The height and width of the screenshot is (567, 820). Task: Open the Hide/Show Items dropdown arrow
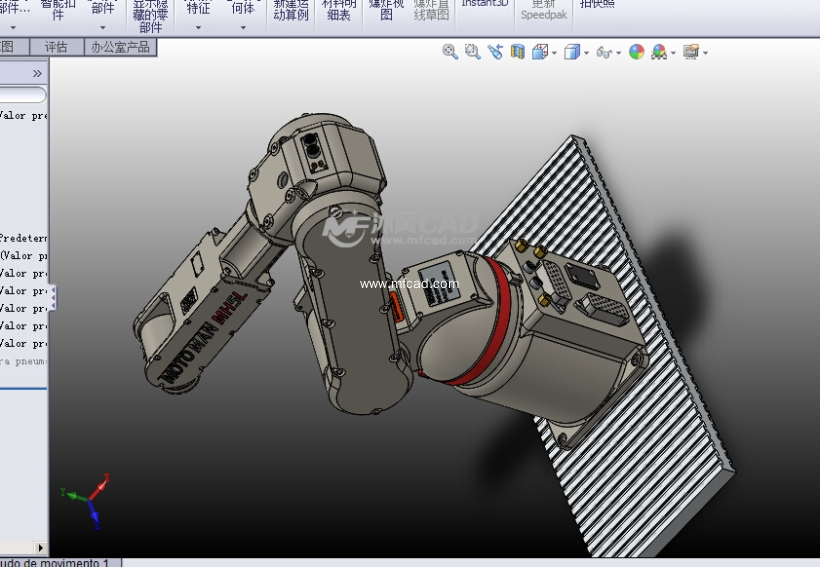tap(619, 53)
